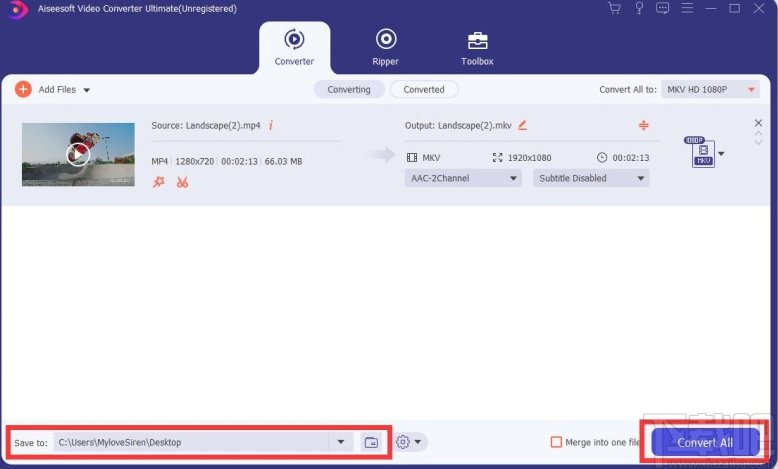Expand the arrow beside settings gear
The width and height of the screenshot is (778, 469).
click(418, 442)
